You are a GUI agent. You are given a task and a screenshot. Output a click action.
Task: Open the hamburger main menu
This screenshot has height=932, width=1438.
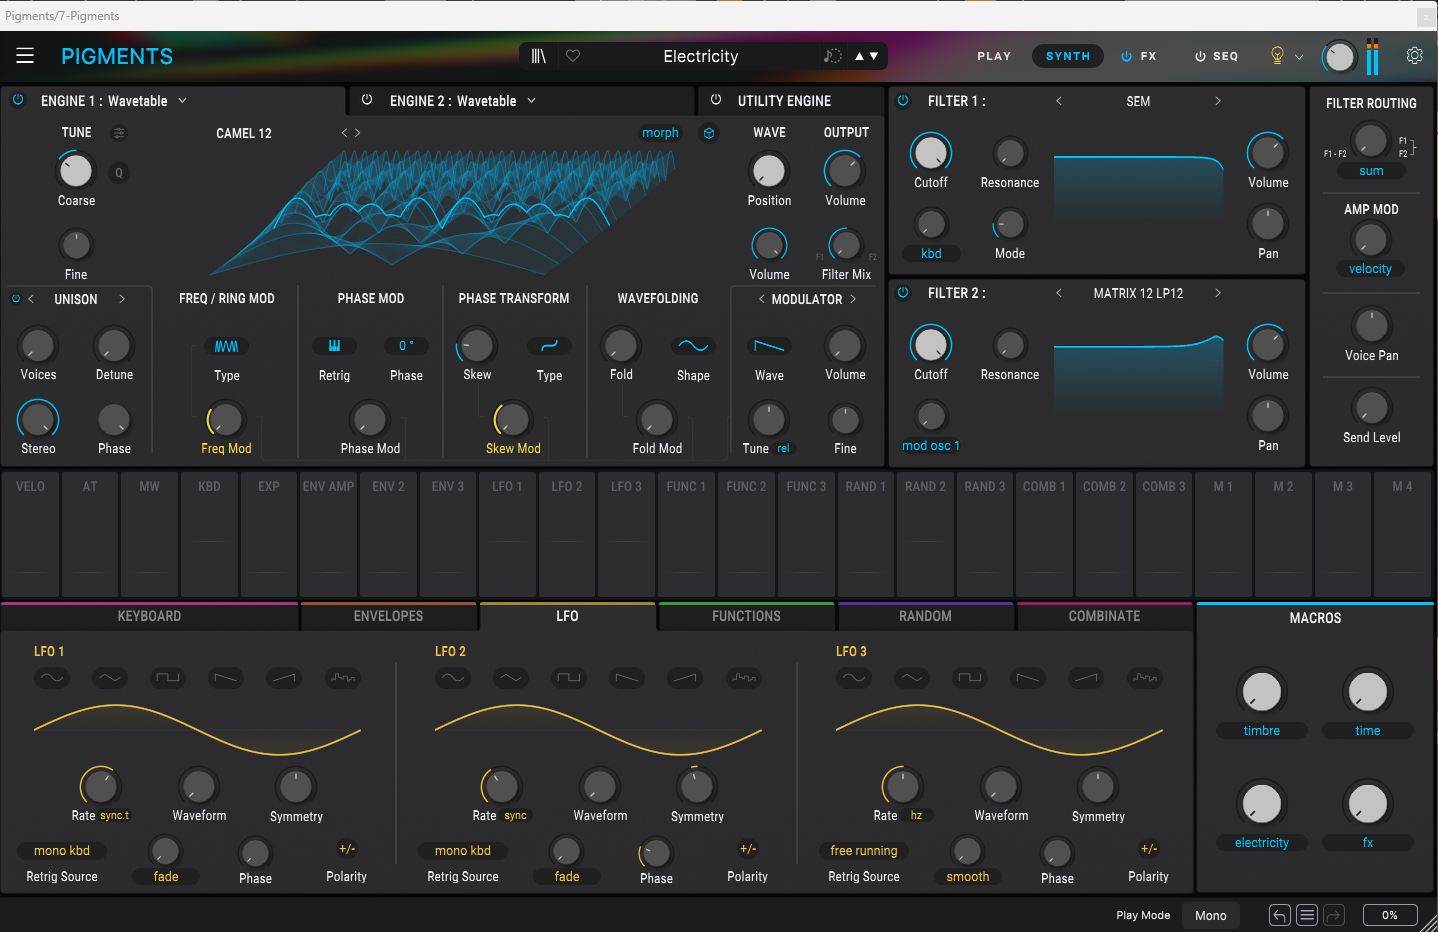pos(25,56)
